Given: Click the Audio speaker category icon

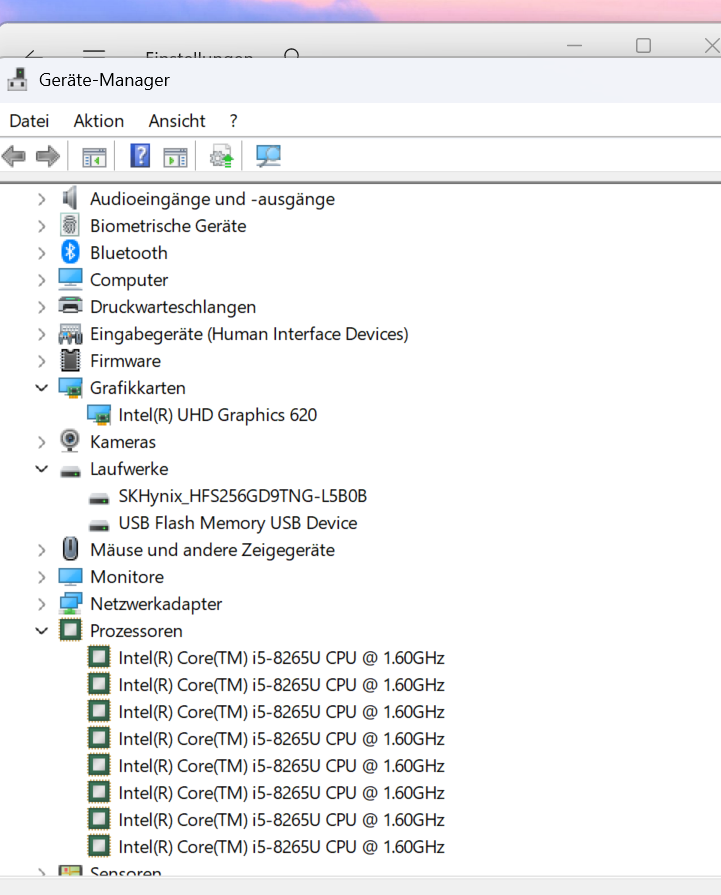Looking at the screenshot, I should 70,199.
